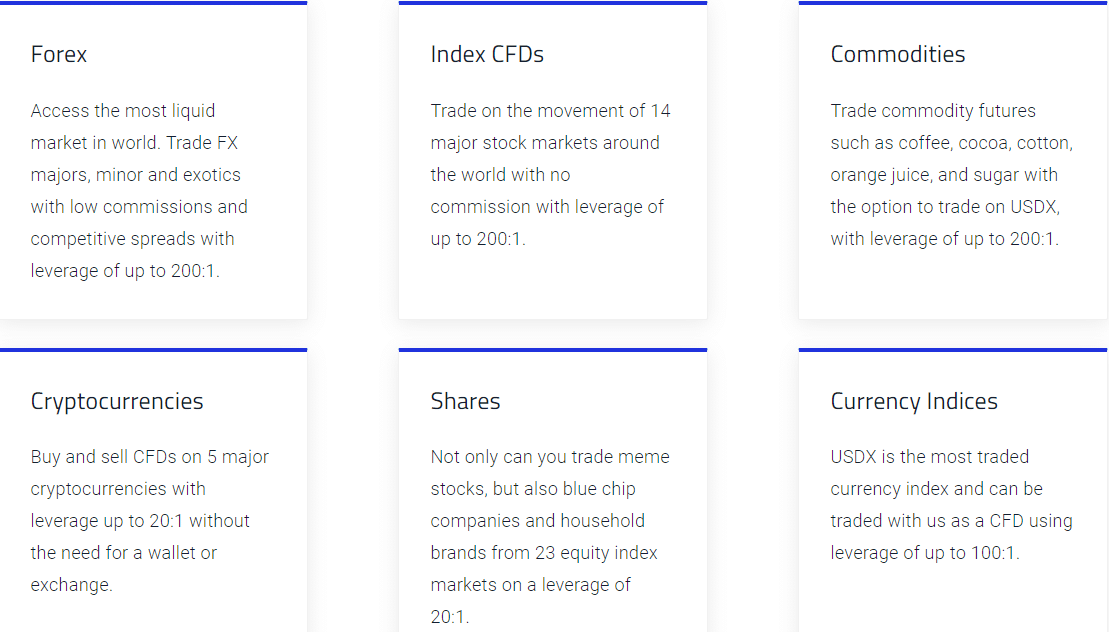
Task: Click the Commodities card heading
Action: [x=898, y=54]
